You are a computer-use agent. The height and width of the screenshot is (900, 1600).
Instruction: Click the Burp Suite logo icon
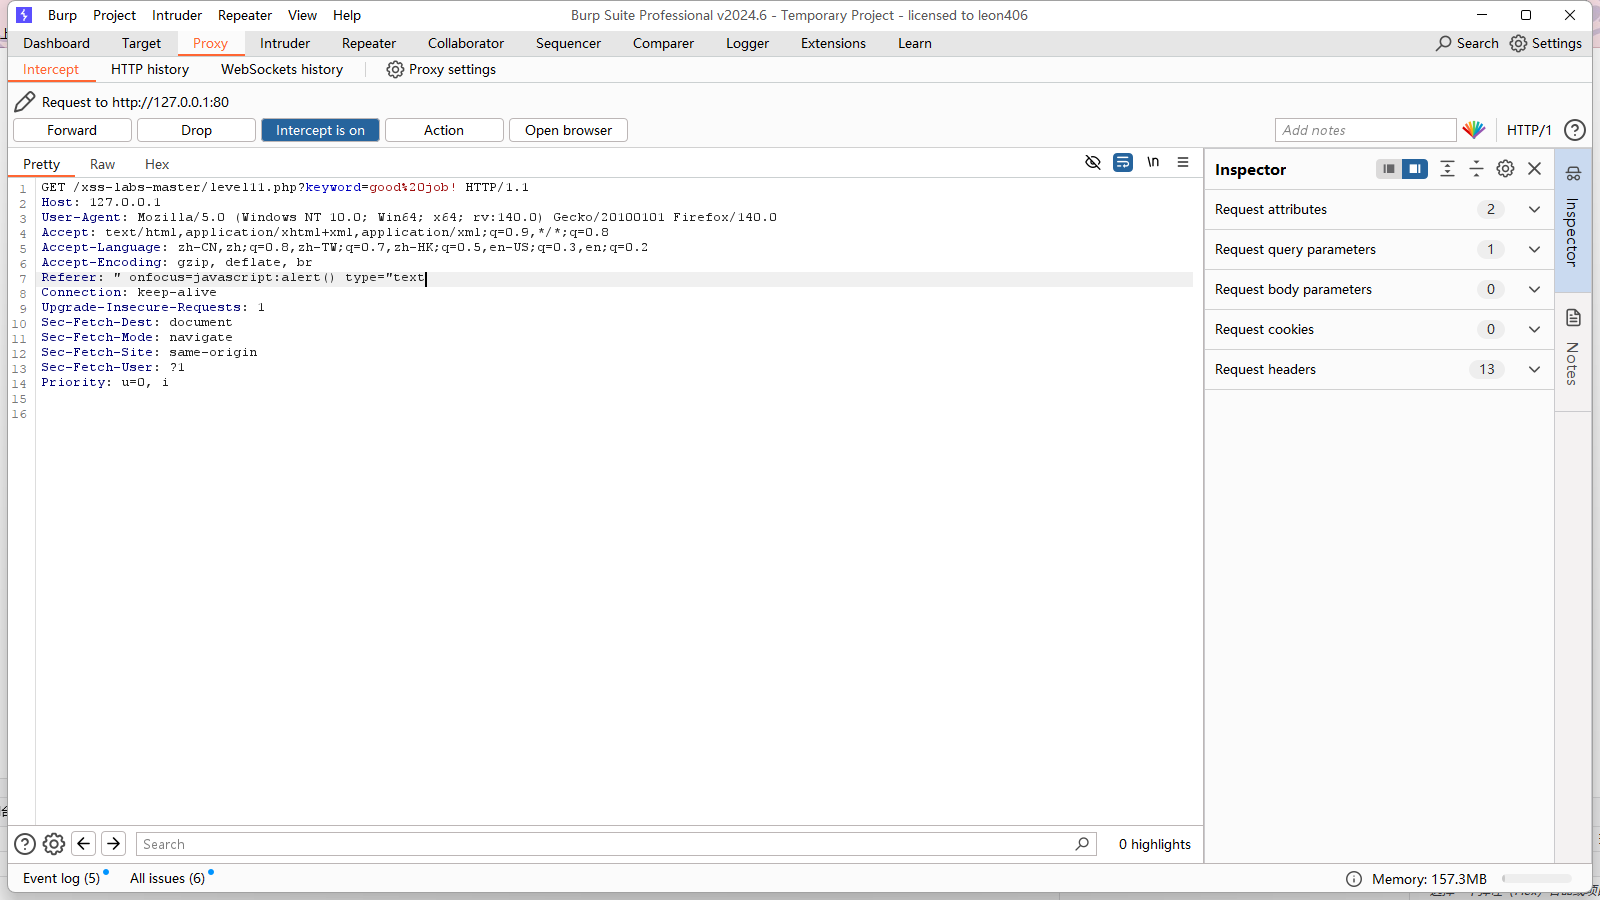(24, 15)
